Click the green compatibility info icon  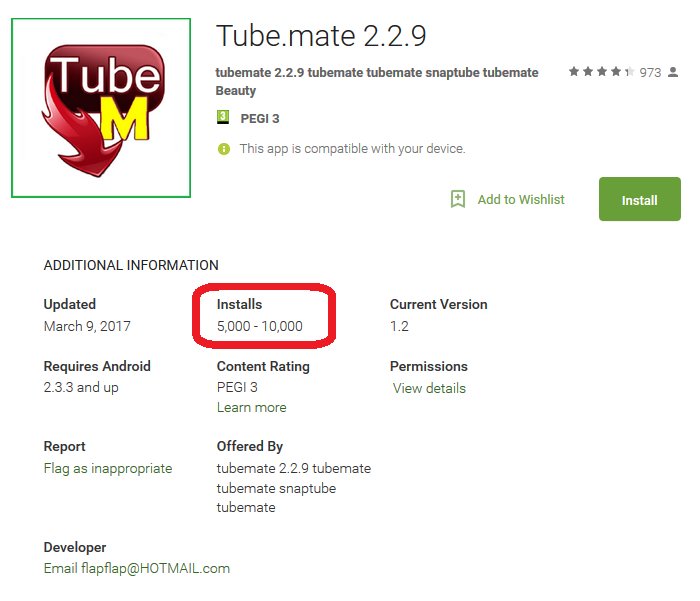224,149
